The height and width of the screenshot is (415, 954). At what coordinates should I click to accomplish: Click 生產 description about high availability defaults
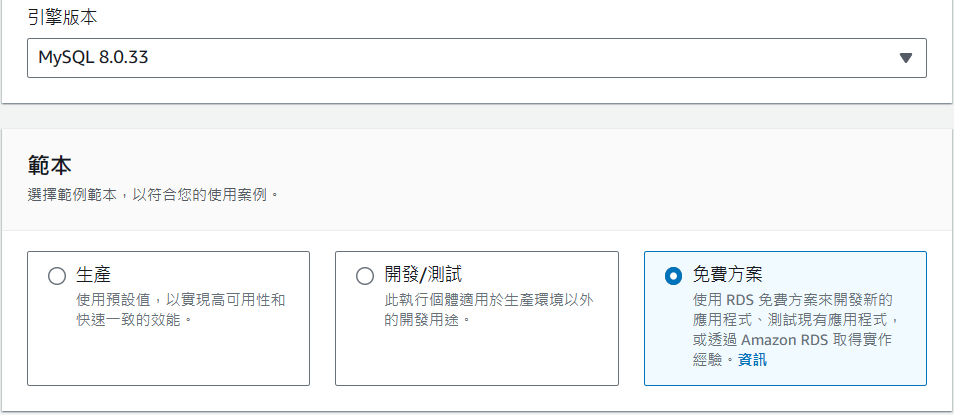coord(181,310)
